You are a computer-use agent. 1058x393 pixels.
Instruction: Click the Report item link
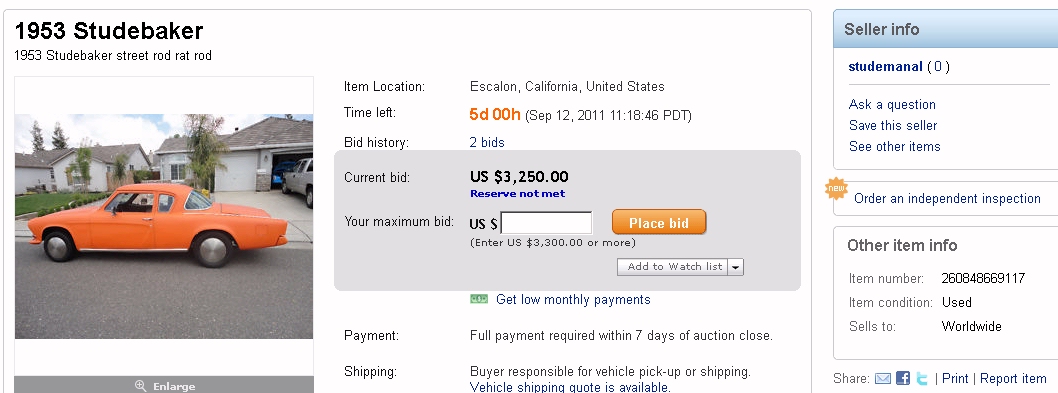tap(1013, 379)
